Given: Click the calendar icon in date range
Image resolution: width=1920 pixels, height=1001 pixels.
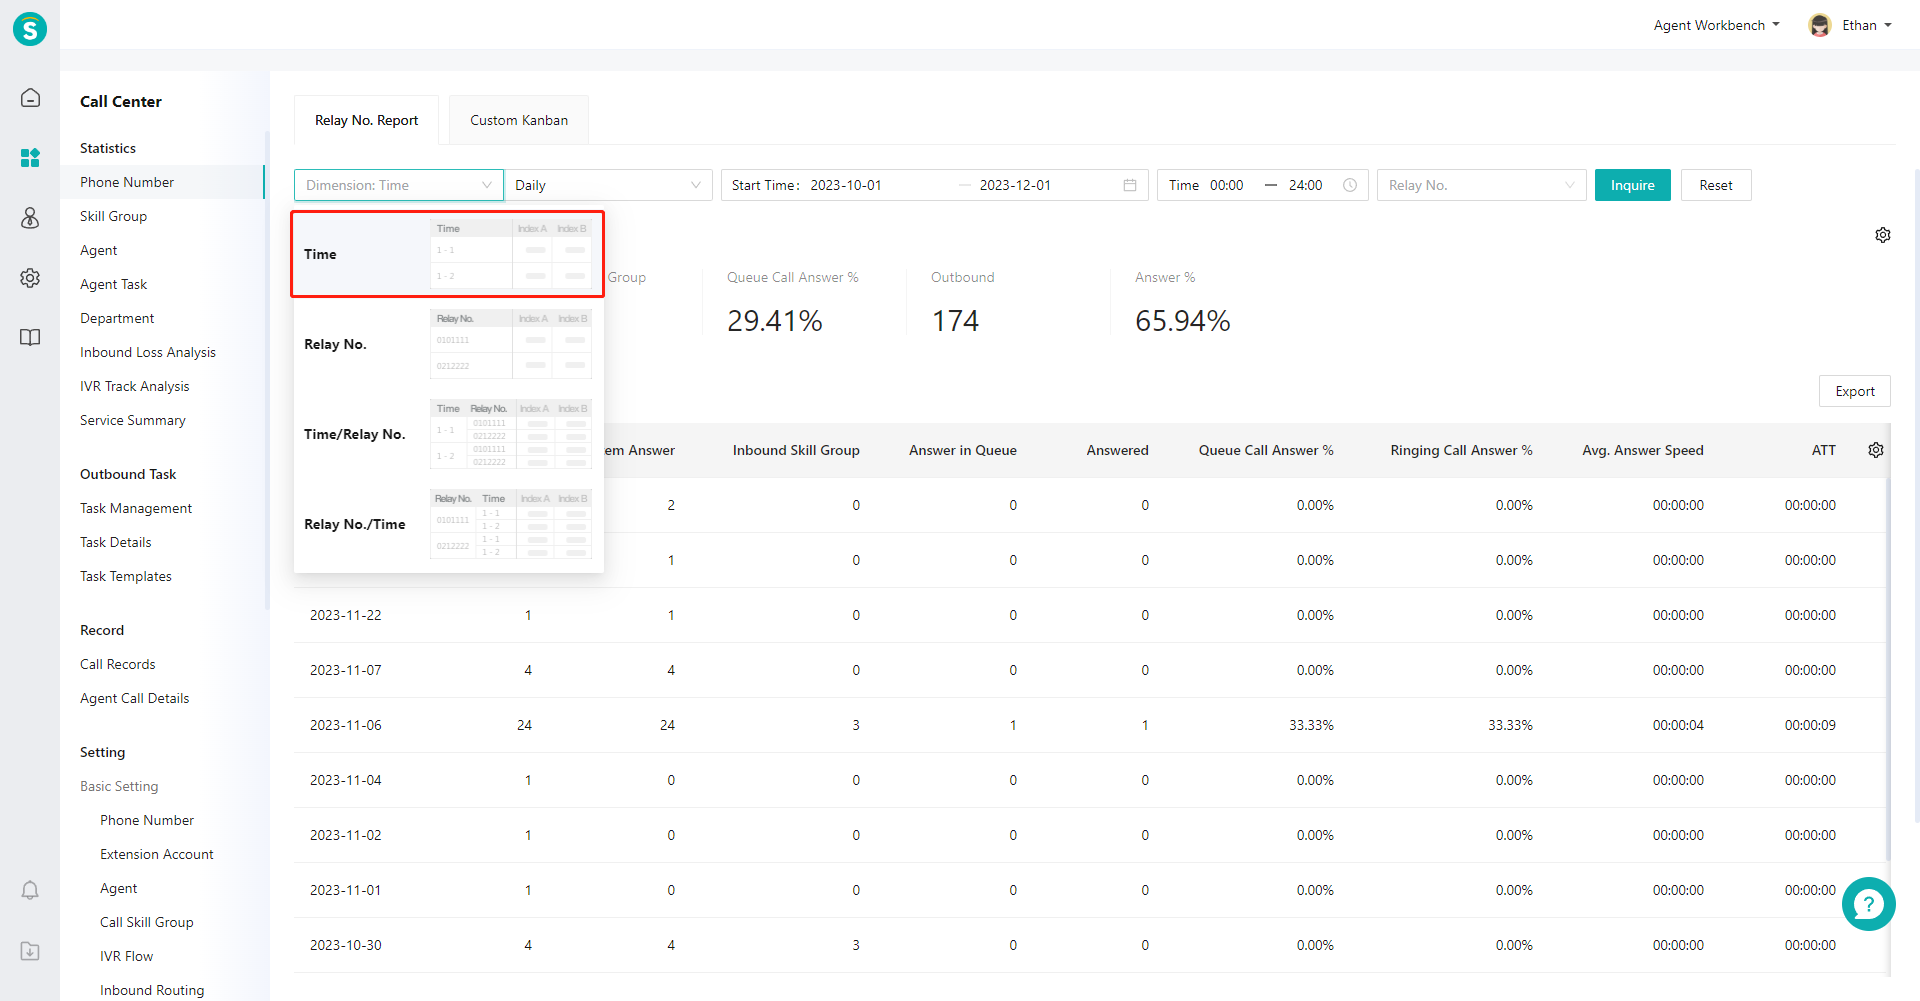Looking at the screenshot, I should click(1130, 185).
